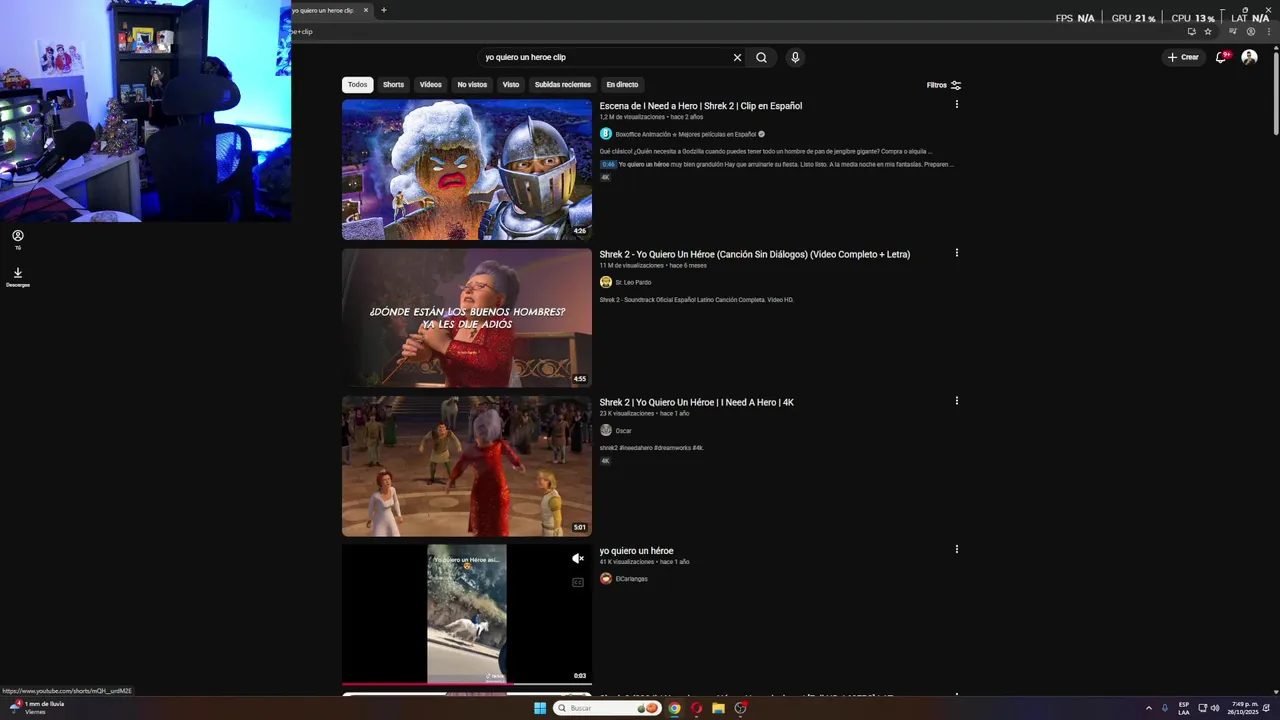Click the Tú sidebar icon

[x=17, y=239]
